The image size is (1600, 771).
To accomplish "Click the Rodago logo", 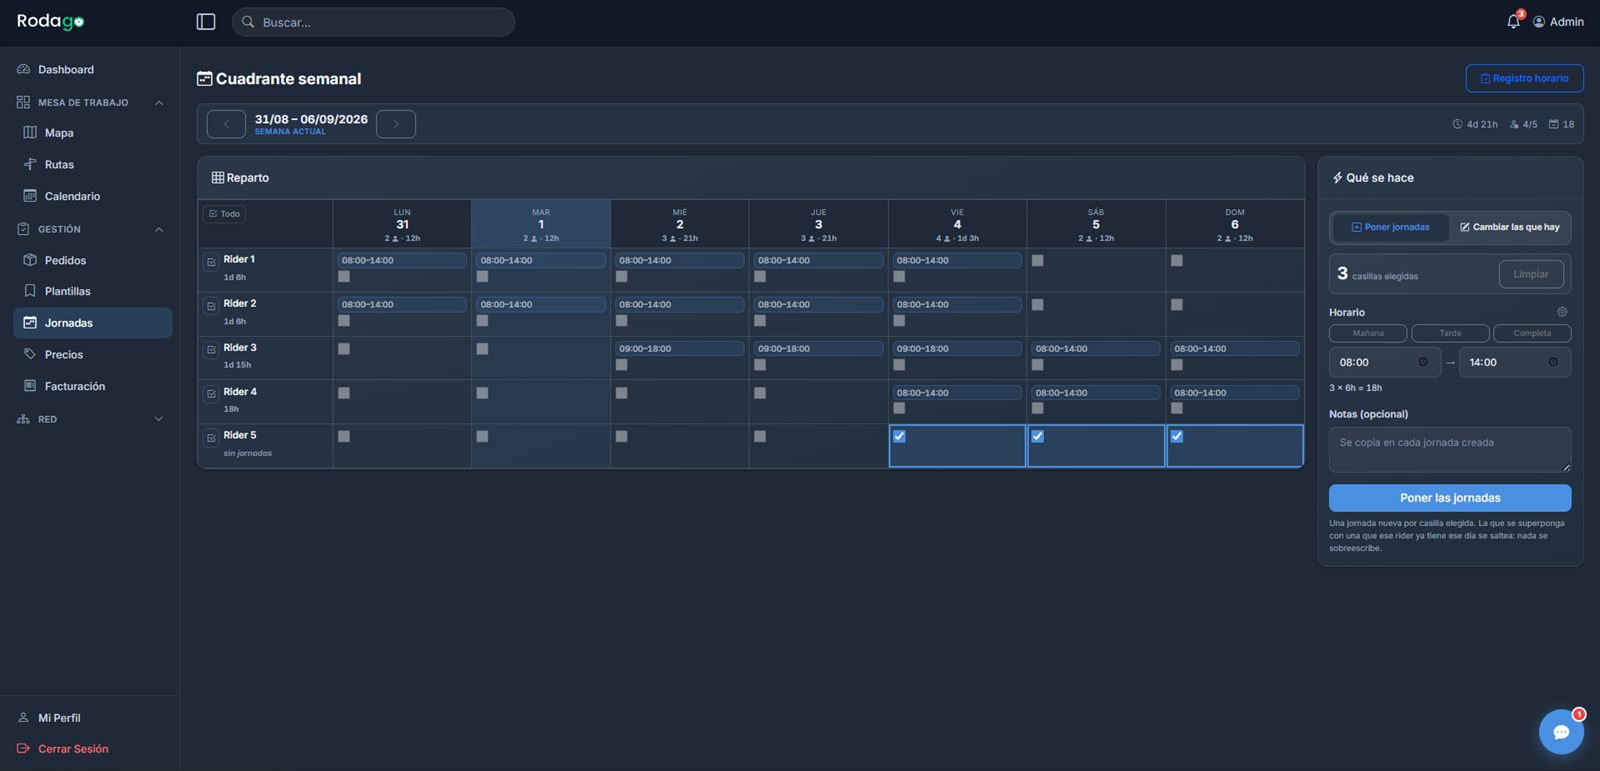I will pyautogui.click(x=51, y=21).
